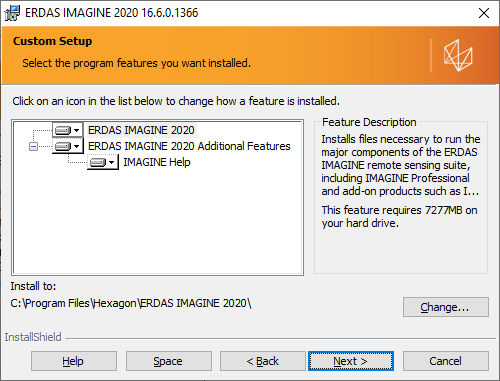500x381 pixels.
Task: Open the install-option arrow for Additional Features
Action: (x=77, y=146)
